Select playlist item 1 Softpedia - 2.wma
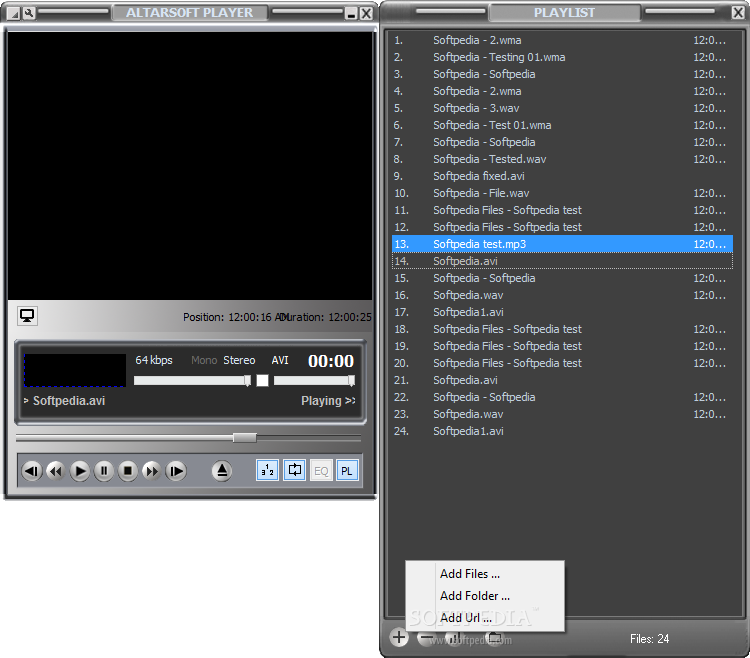This screenshot has width=750, height=658. [562, 40]
